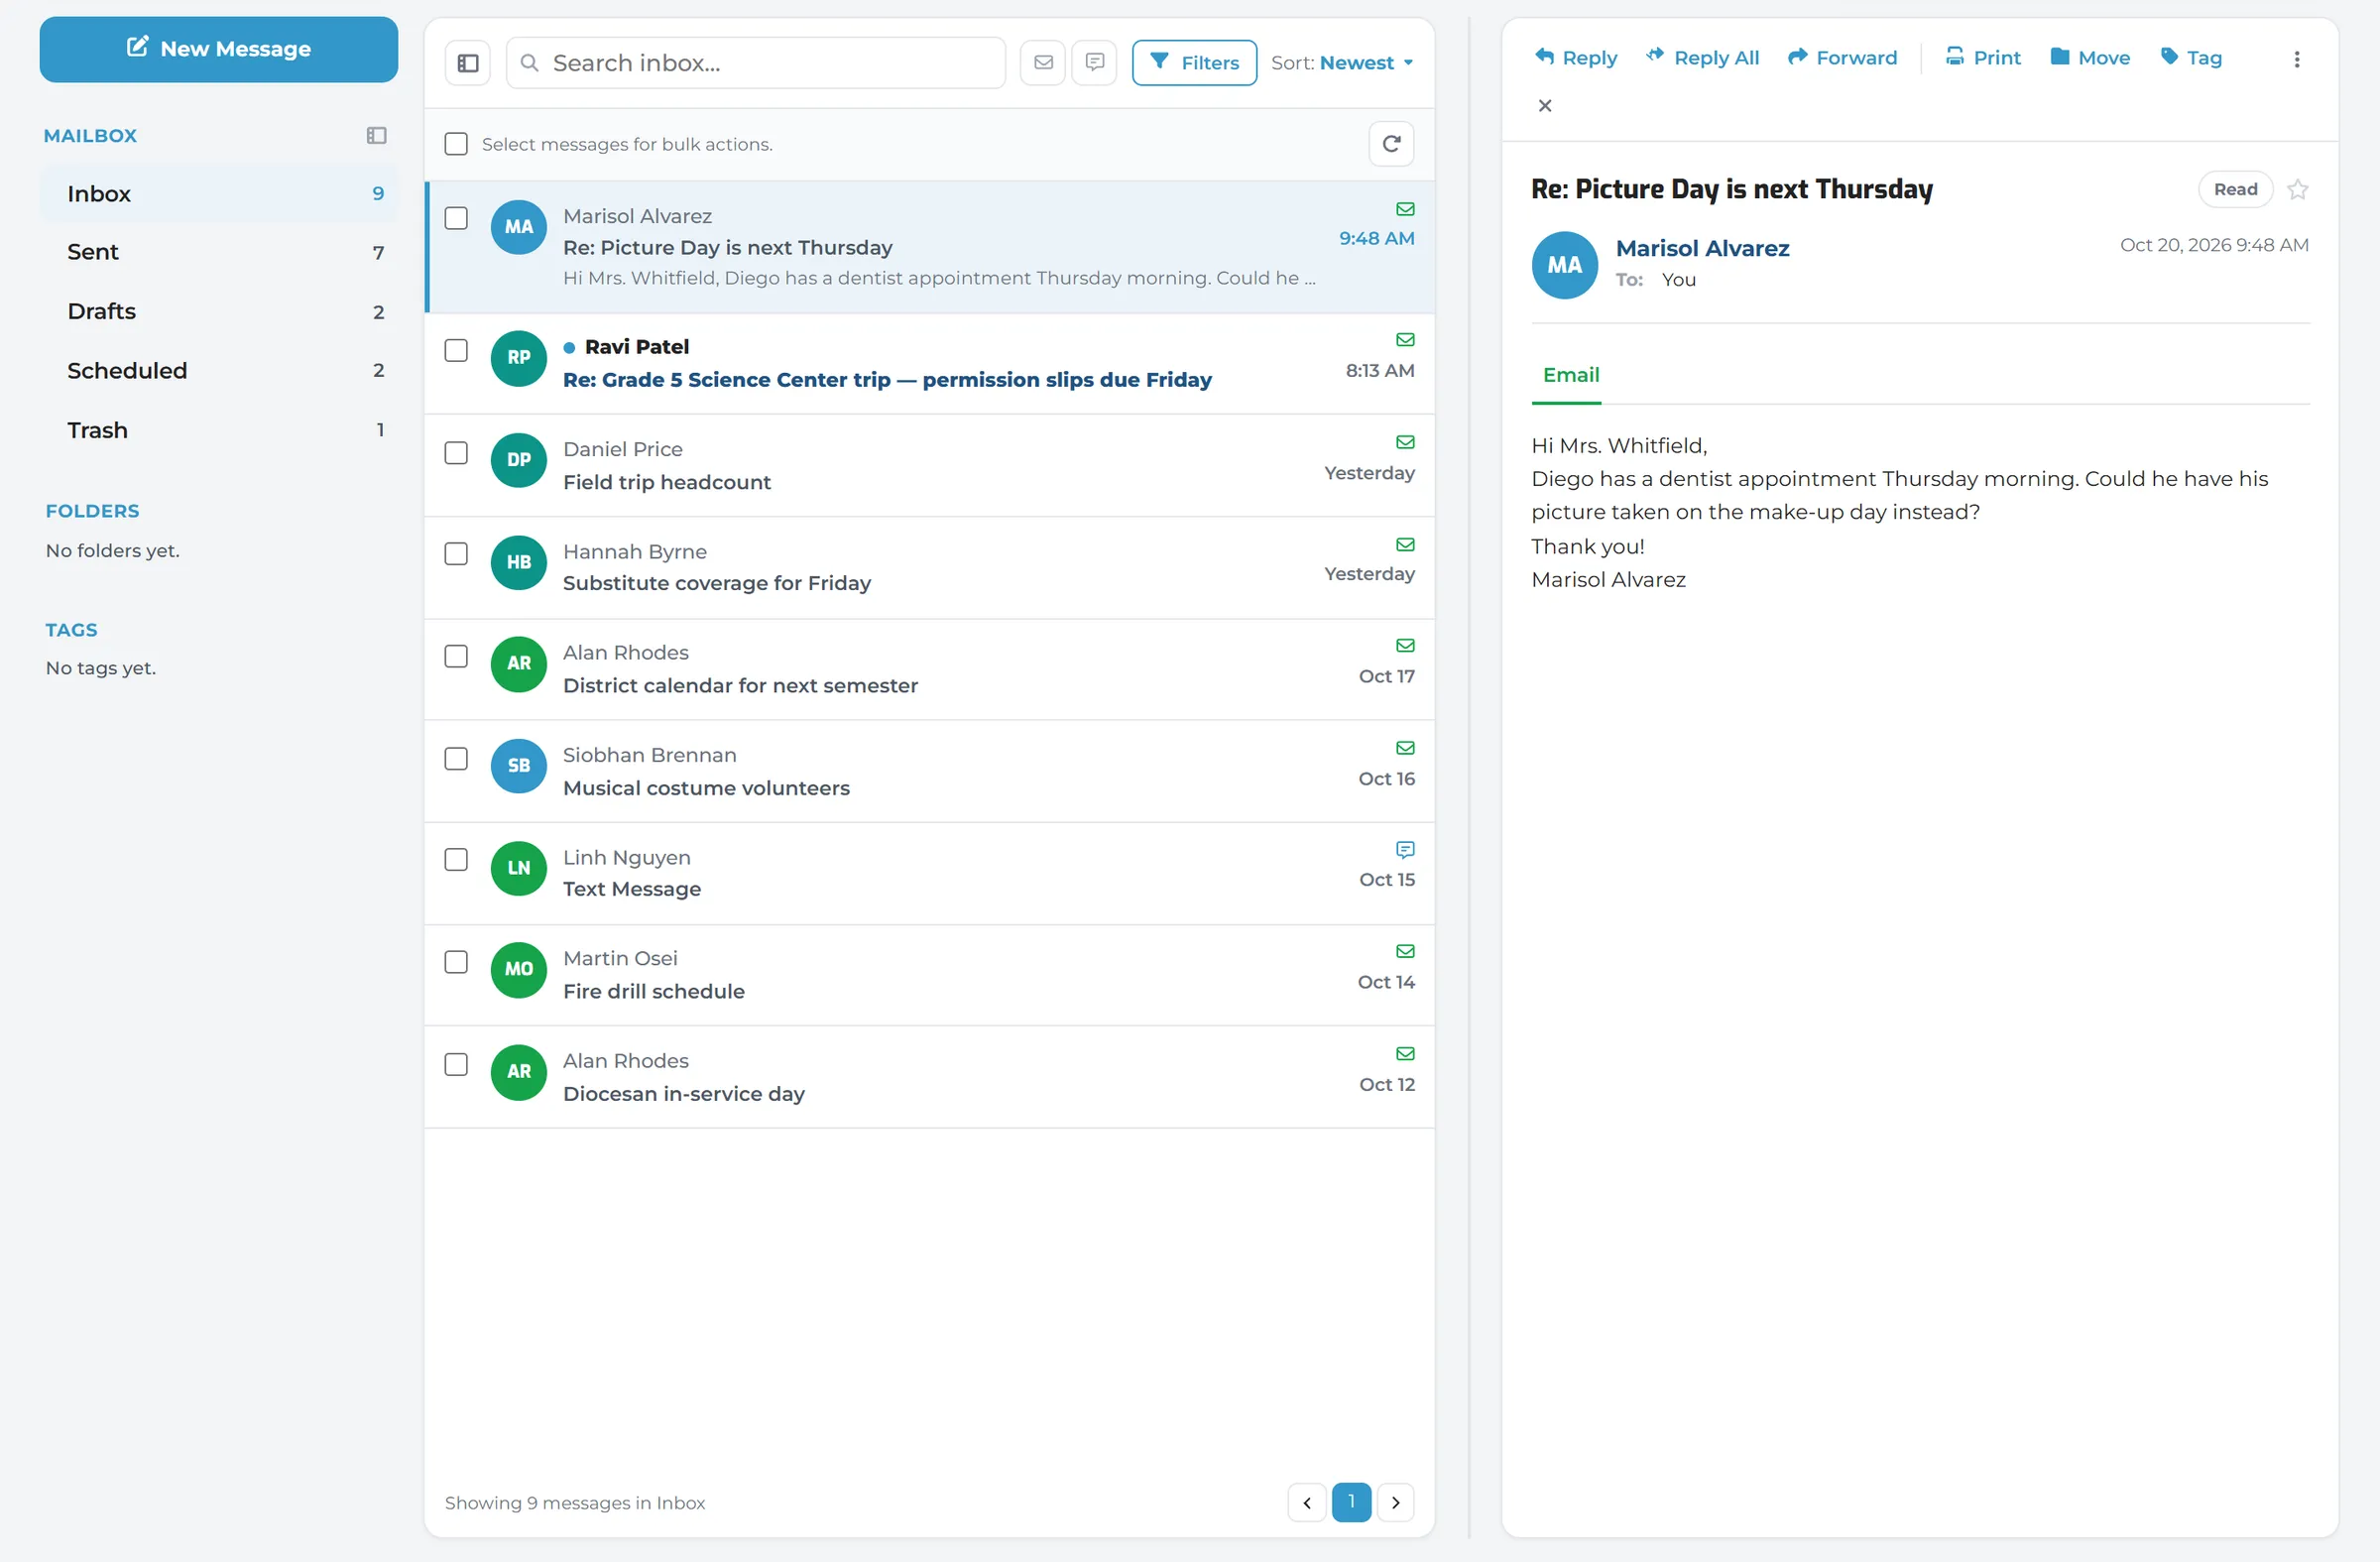2380x1562 pixels.
Task: Compose a New Message
Action: [219, 49]
